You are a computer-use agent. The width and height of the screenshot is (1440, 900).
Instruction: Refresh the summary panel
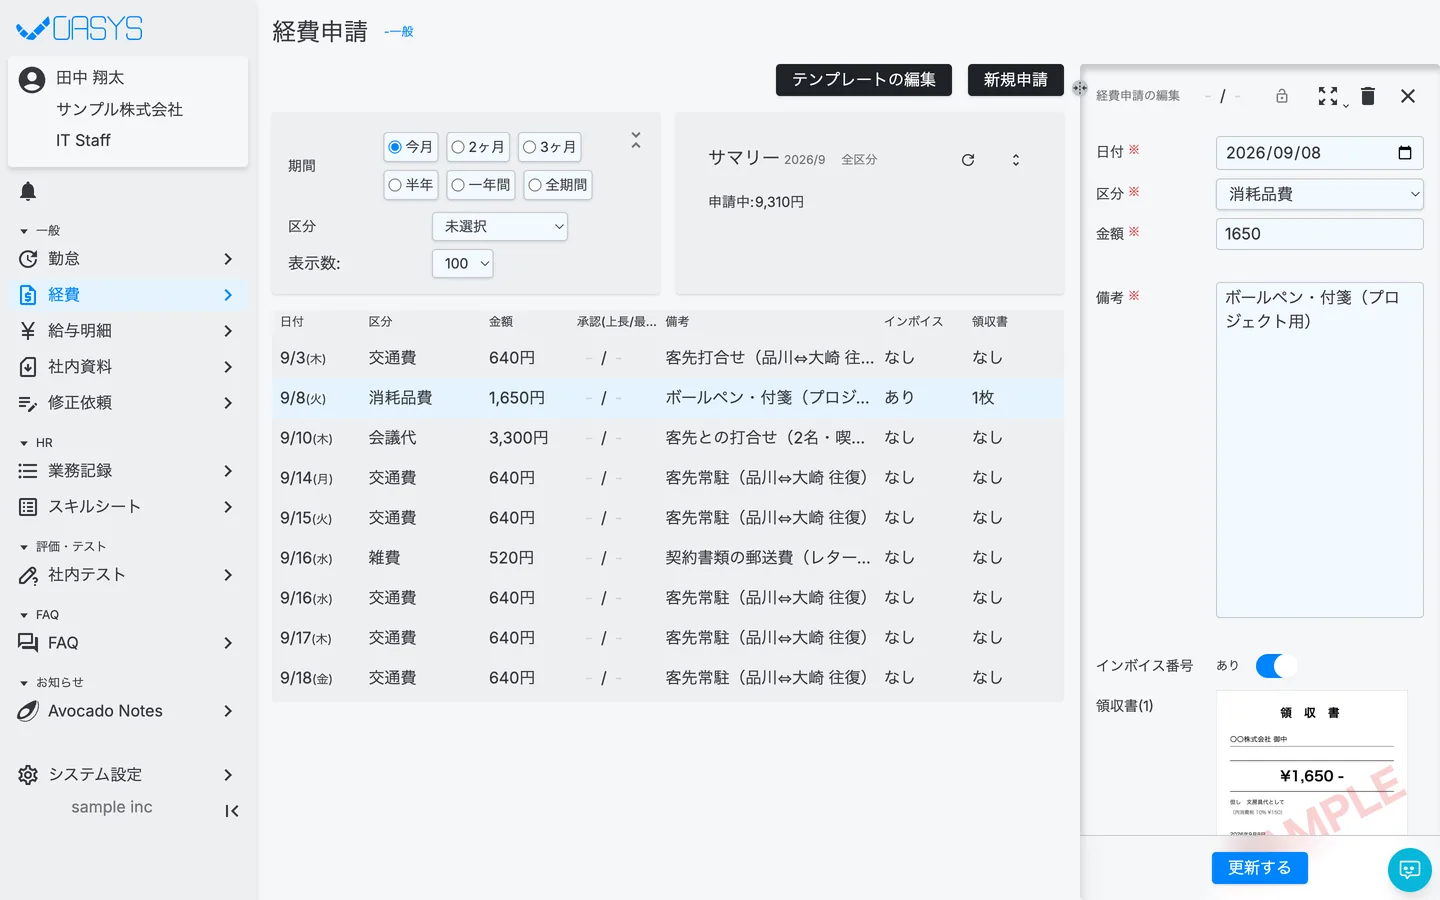click(x=968, y=160)
